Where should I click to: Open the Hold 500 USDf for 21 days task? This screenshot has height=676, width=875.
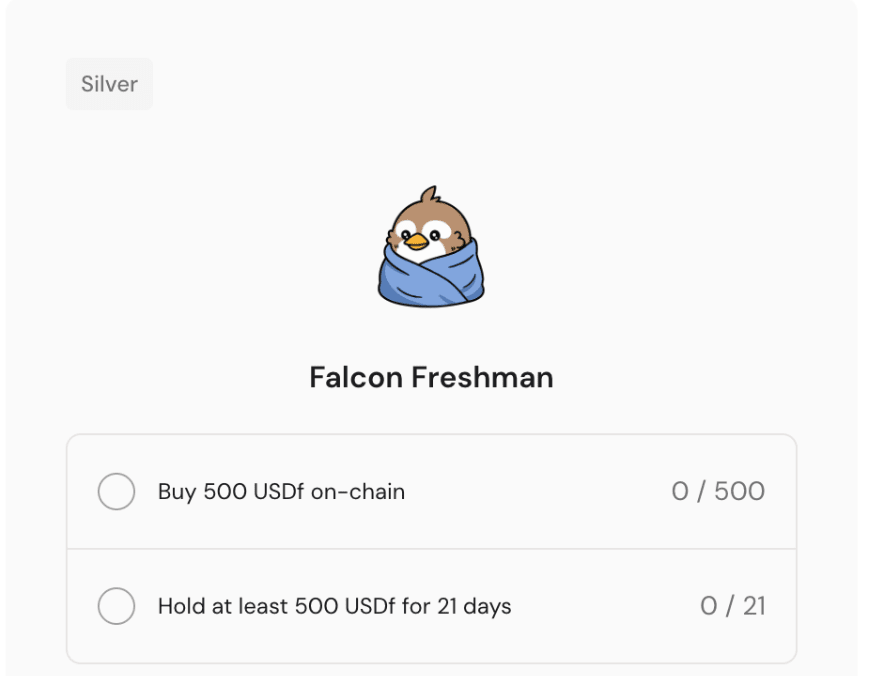(x=334, y=606)
